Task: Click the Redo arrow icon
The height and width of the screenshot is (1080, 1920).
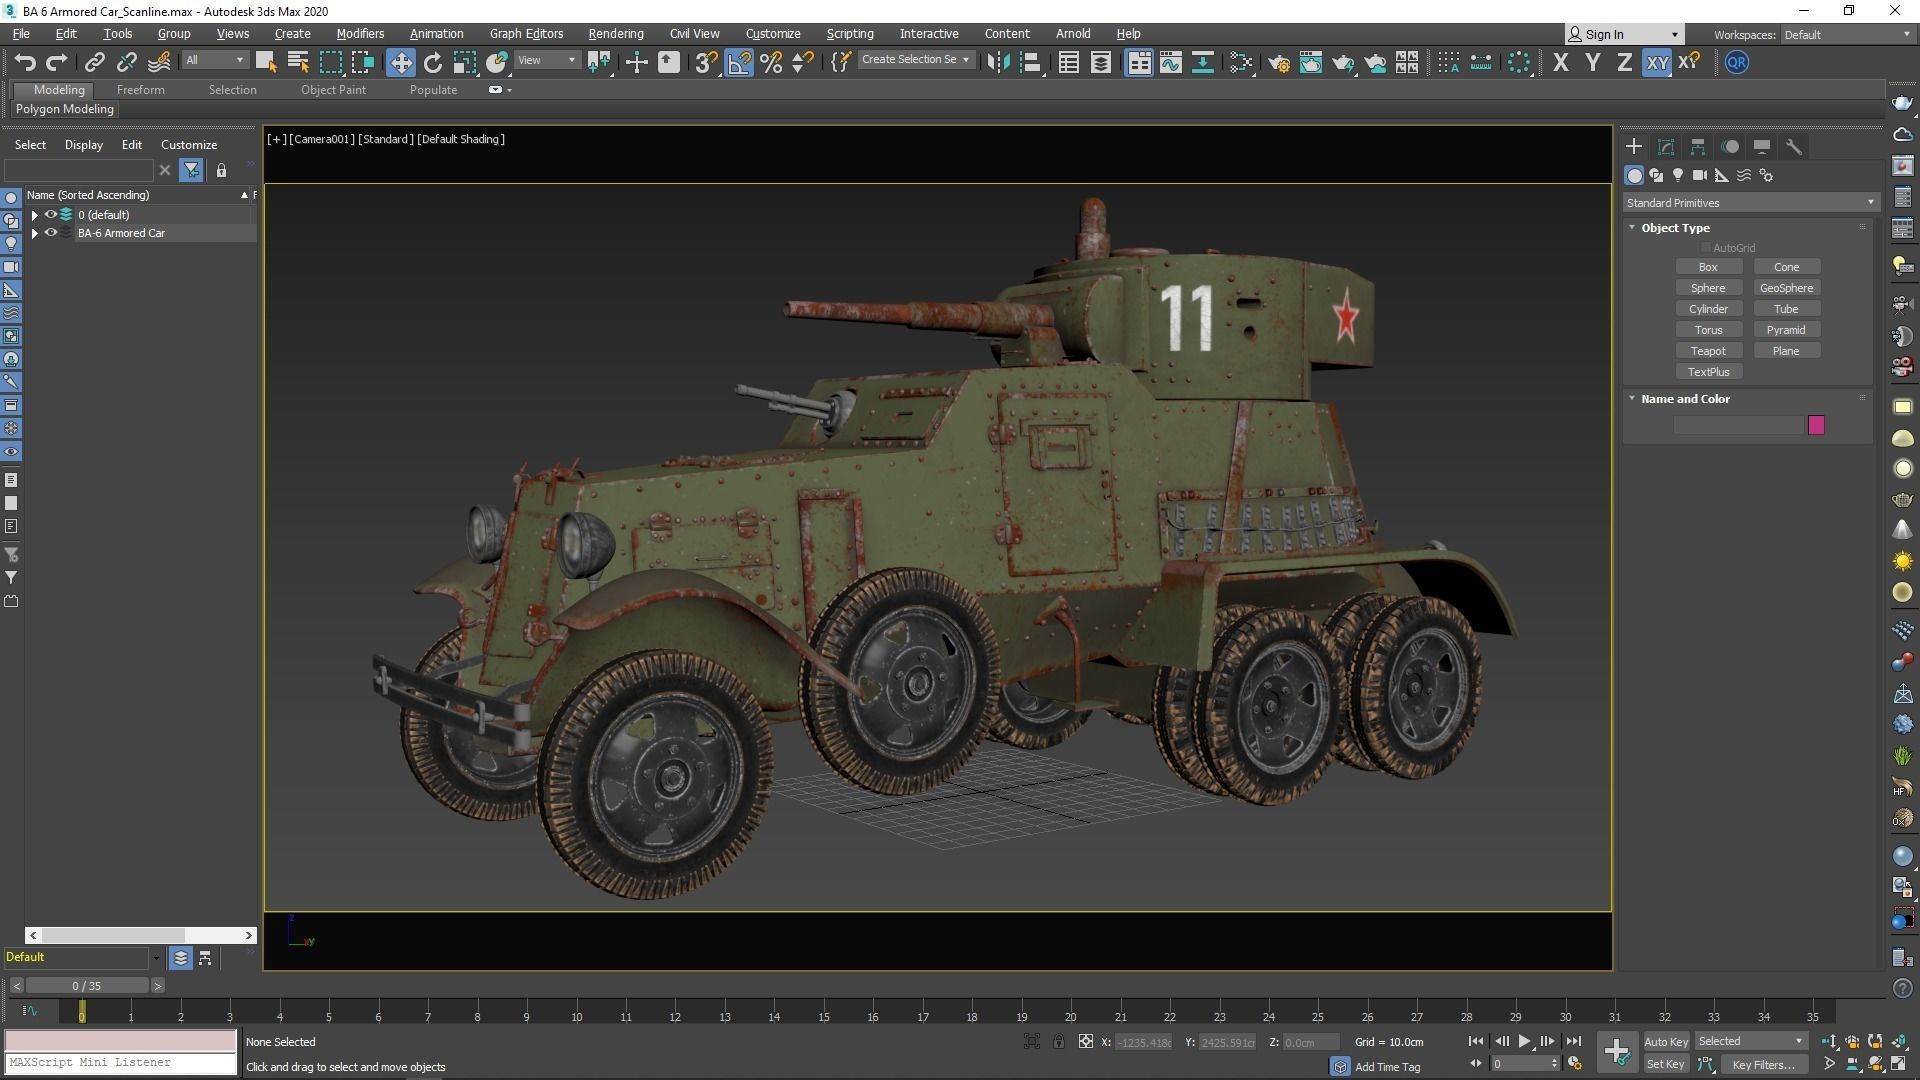Action: coord(57,62)
